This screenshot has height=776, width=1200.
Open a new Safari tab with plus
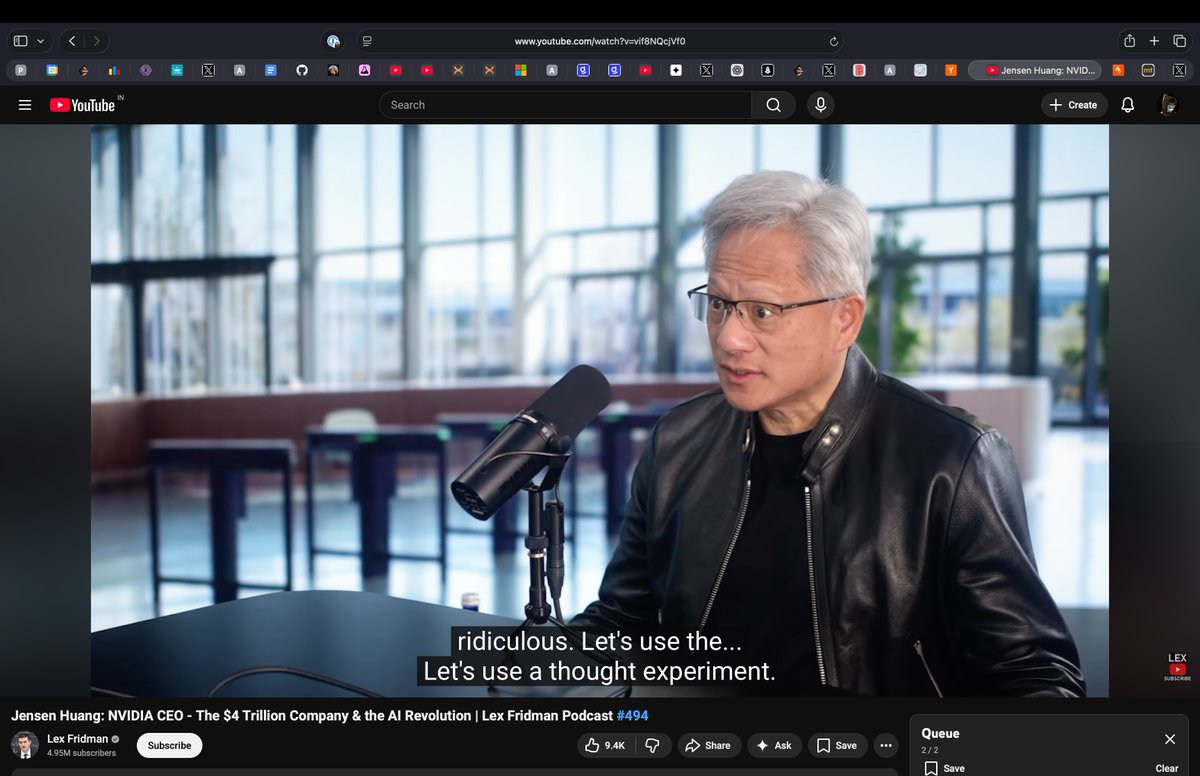[1154, 41]
